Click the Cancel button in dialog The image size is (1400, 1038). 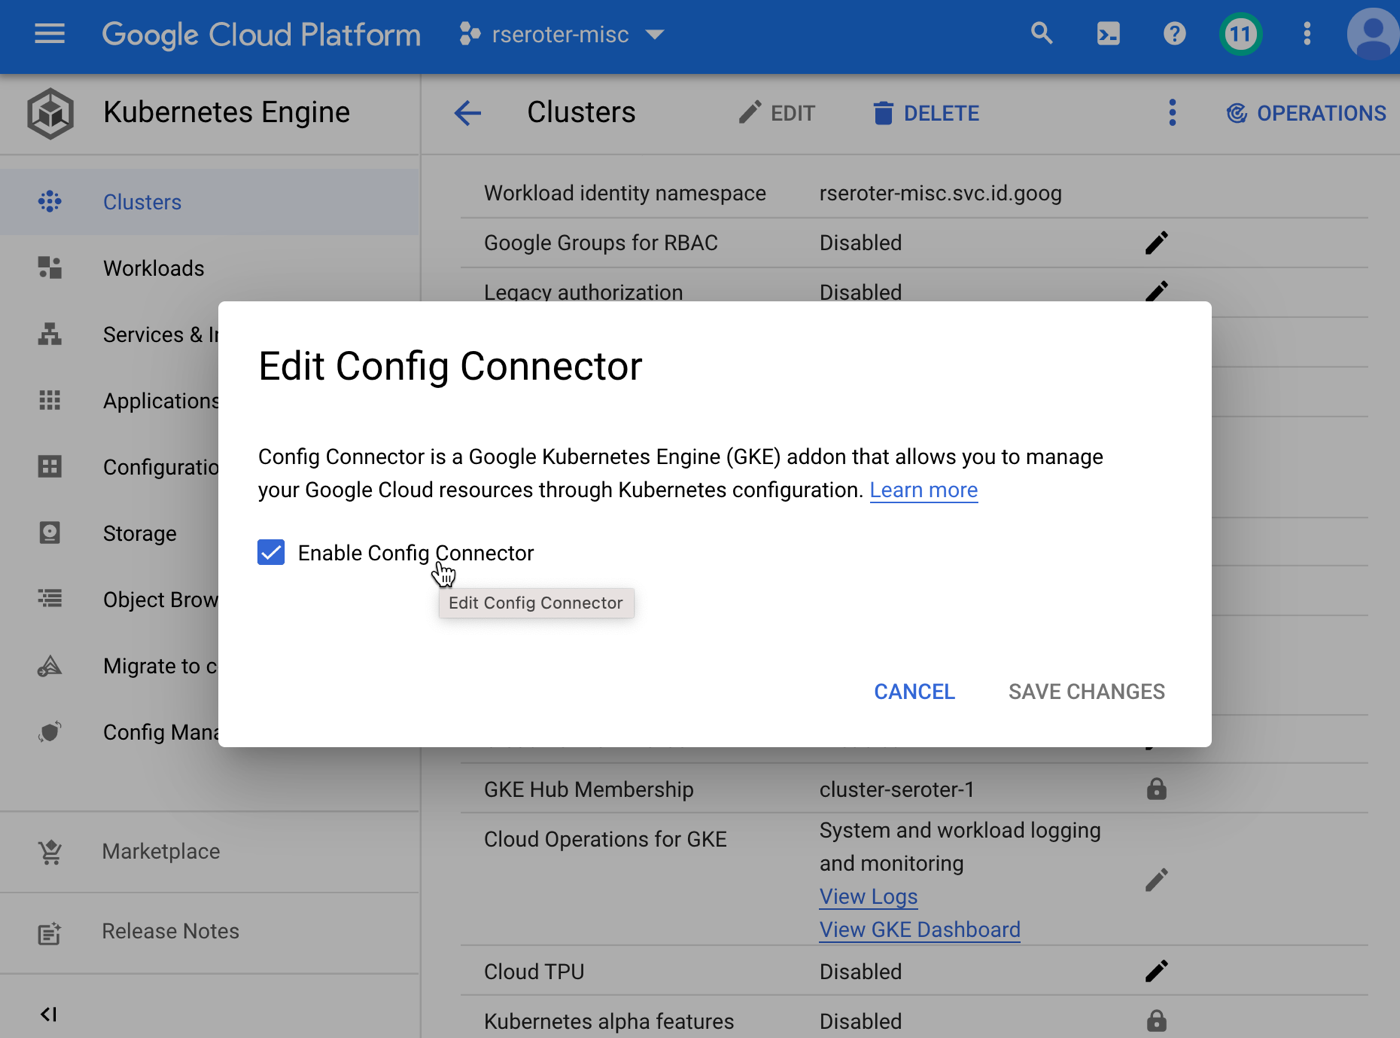coord(914,692)
